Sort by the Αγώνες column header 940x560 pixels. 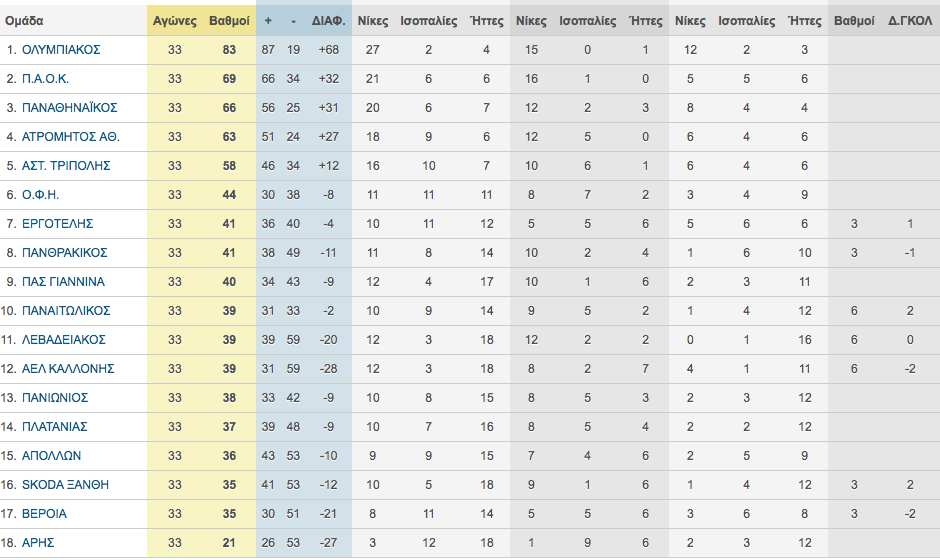[174, 20]
